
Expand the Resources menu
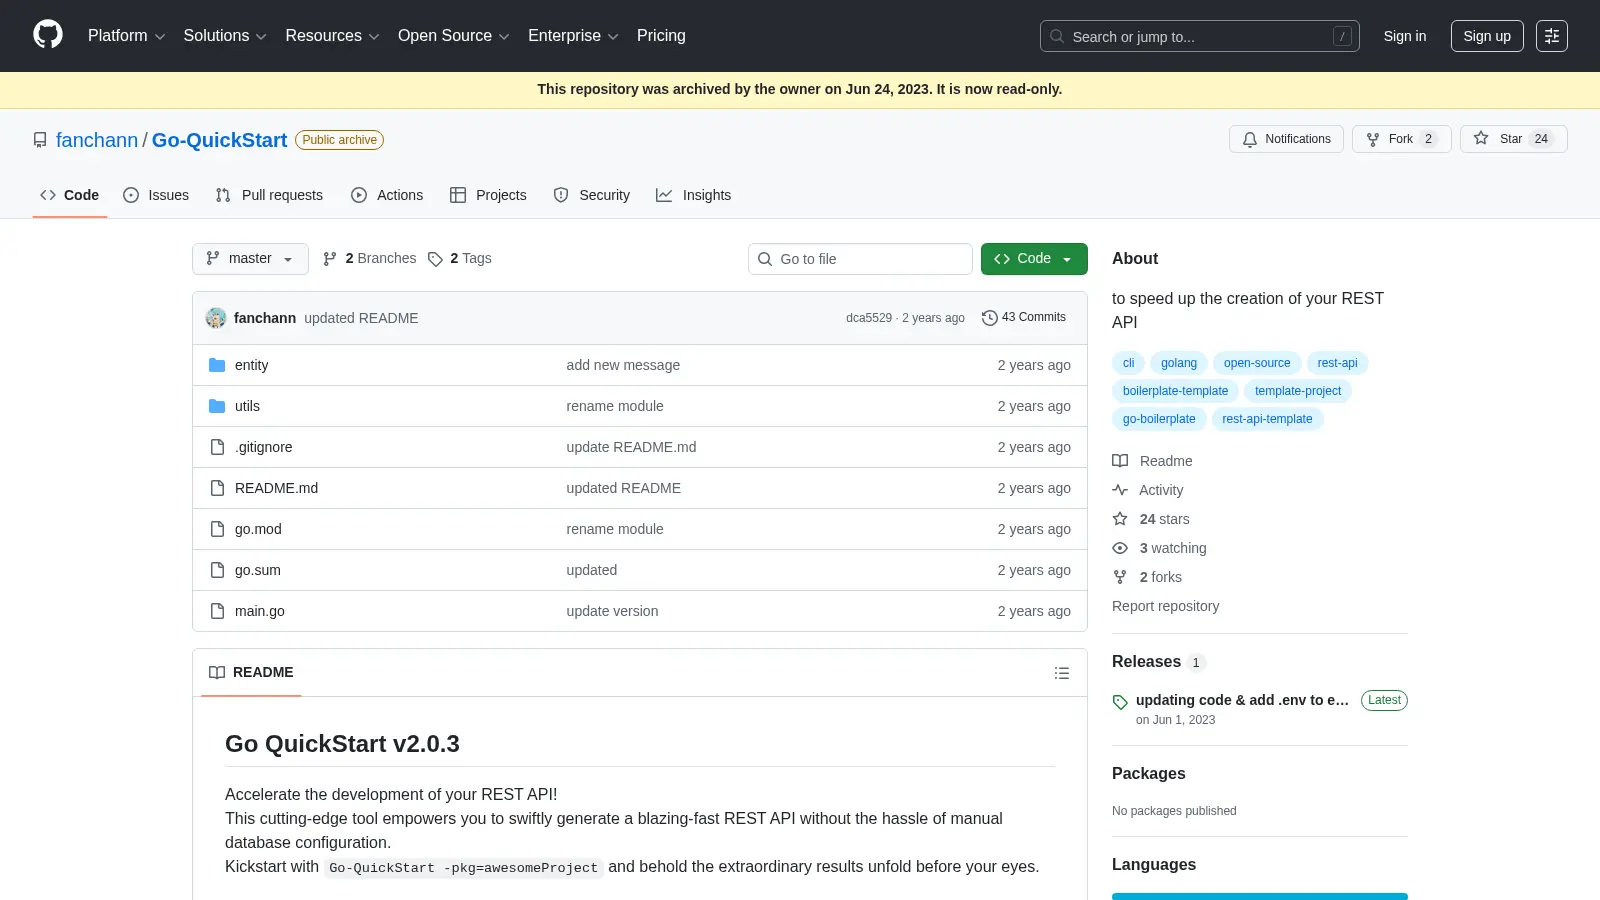[x=332, y=36]
